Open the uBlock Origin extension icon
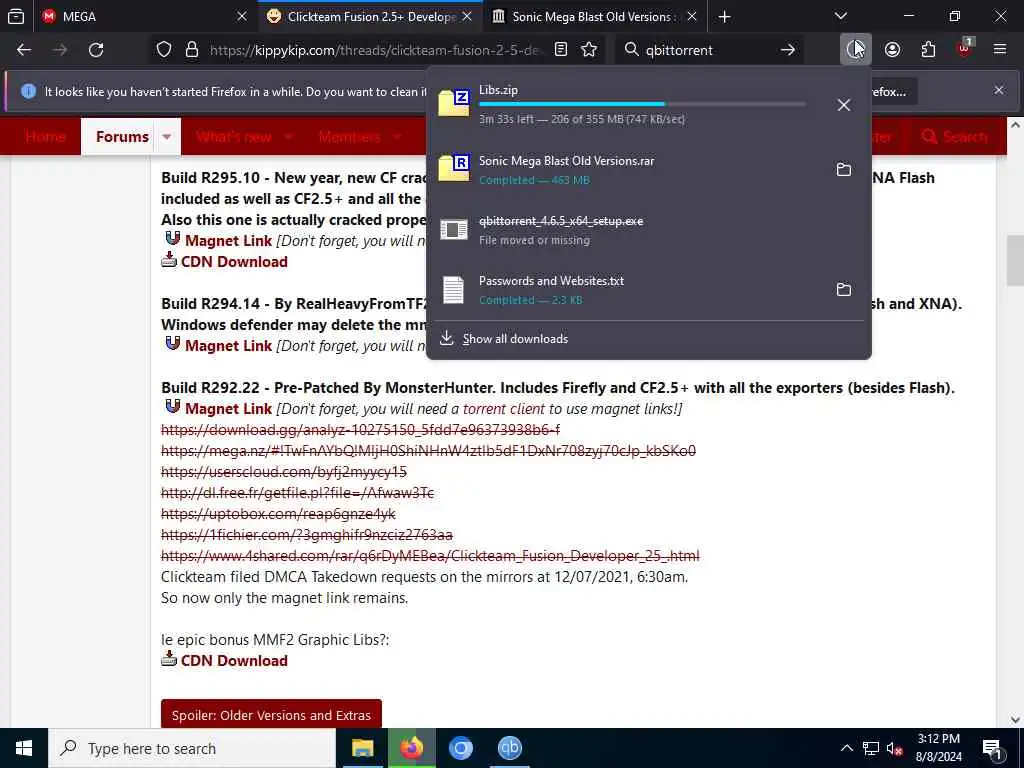The height and width of the screenshot is (768, 1024). point(964,48)
